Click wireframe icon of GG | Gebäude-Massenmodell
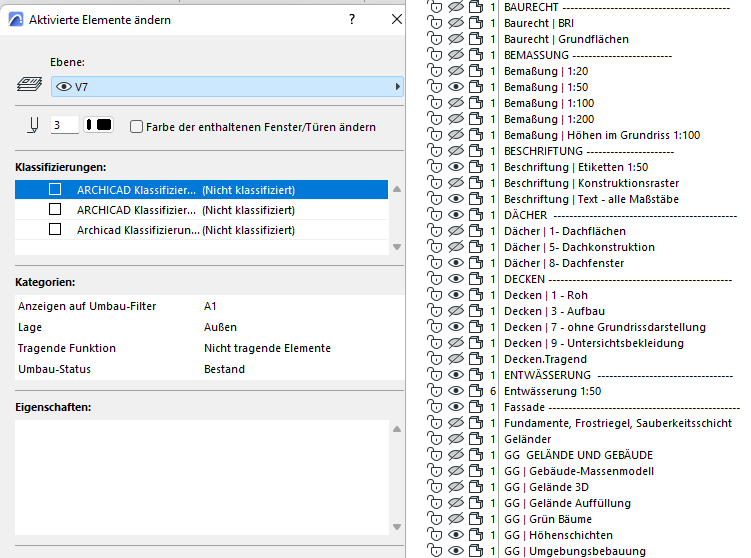The image size is (751, 558). click(x=476, y=471)
